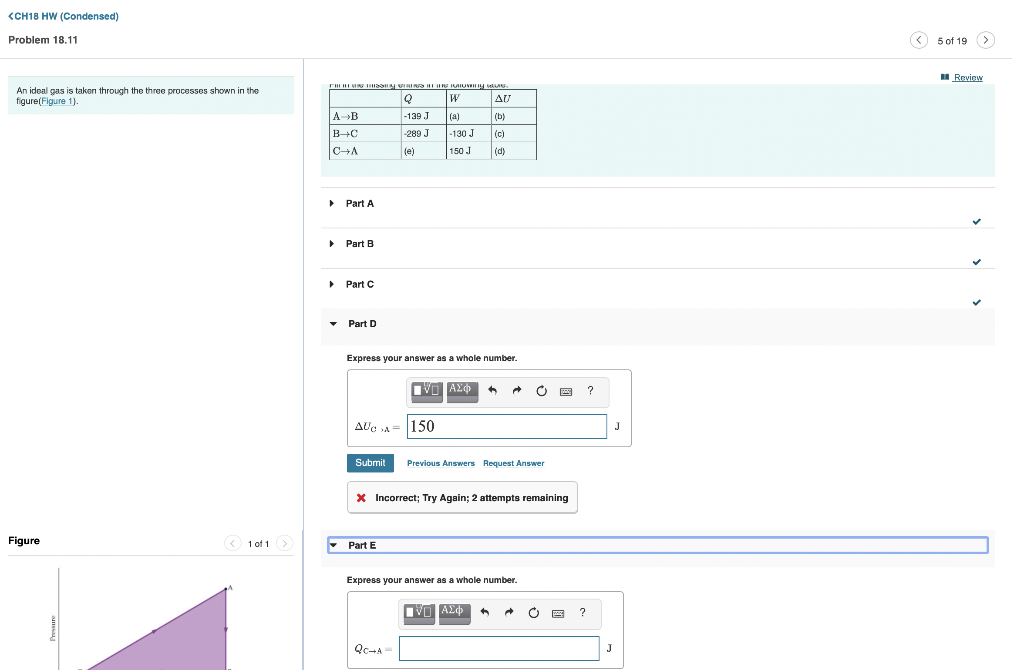The height and width of the screenshot is (670, 1024).
Task: Click redo arrow in Part D toolbar
Action: [x=517, y=391]
